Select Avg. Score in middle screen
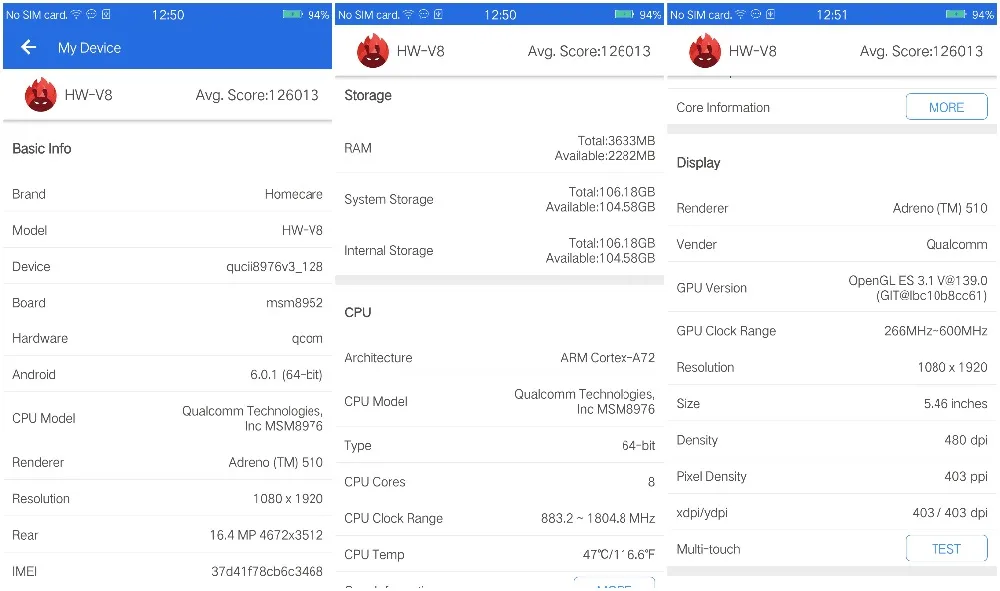 point(589,51)
